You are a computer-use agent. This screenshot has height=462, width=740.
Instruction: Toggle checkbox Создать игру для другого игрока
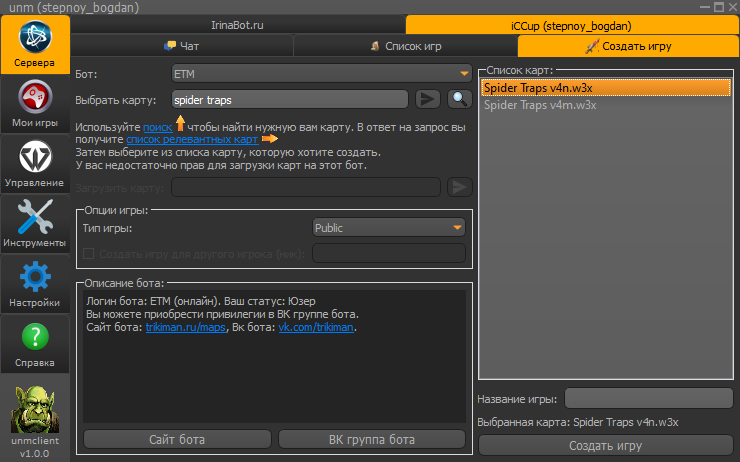tap(88, 254)
